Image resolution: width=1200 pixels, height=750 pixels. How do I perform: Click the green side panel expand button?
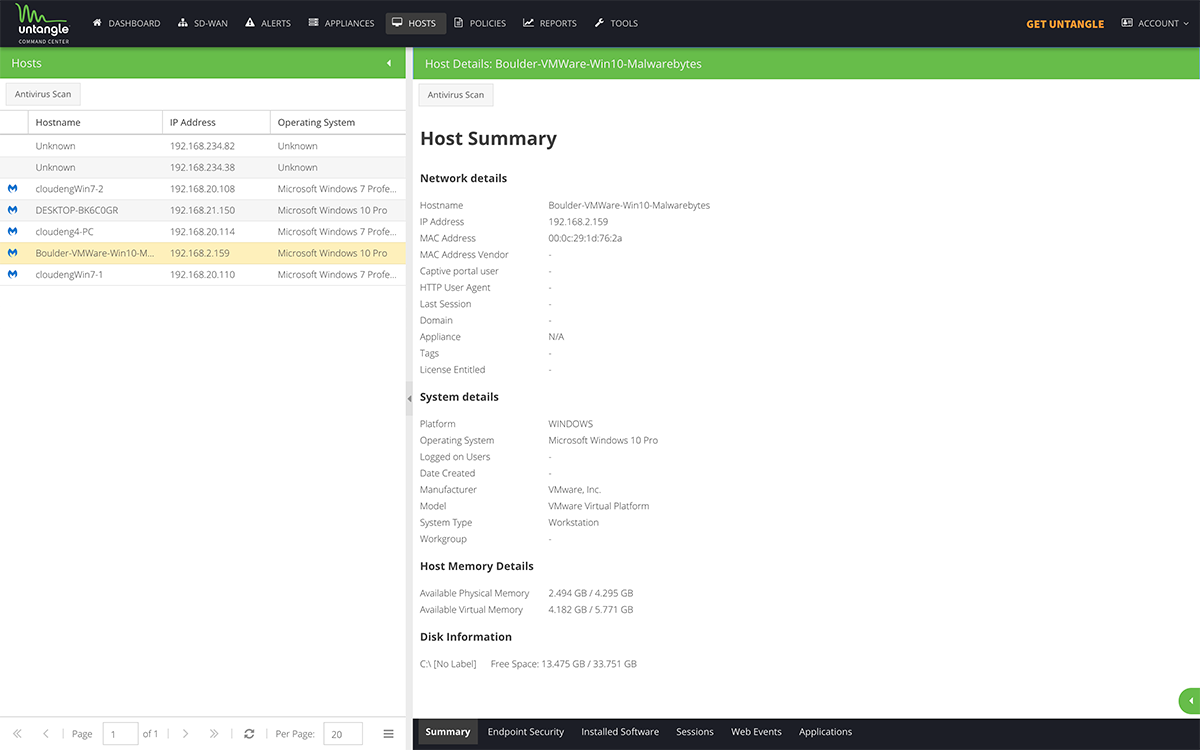(x=1190, y=701)
